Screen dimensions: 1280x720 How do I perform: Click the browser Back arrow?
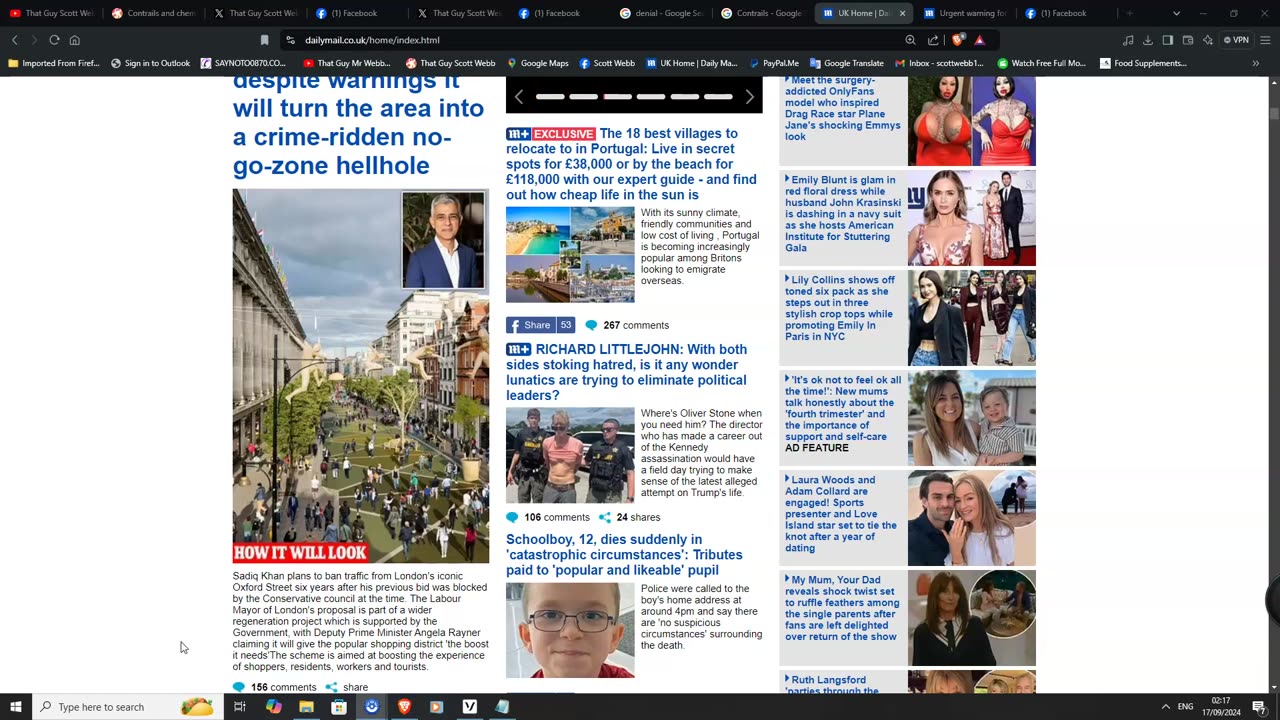[x=14, y=40]
